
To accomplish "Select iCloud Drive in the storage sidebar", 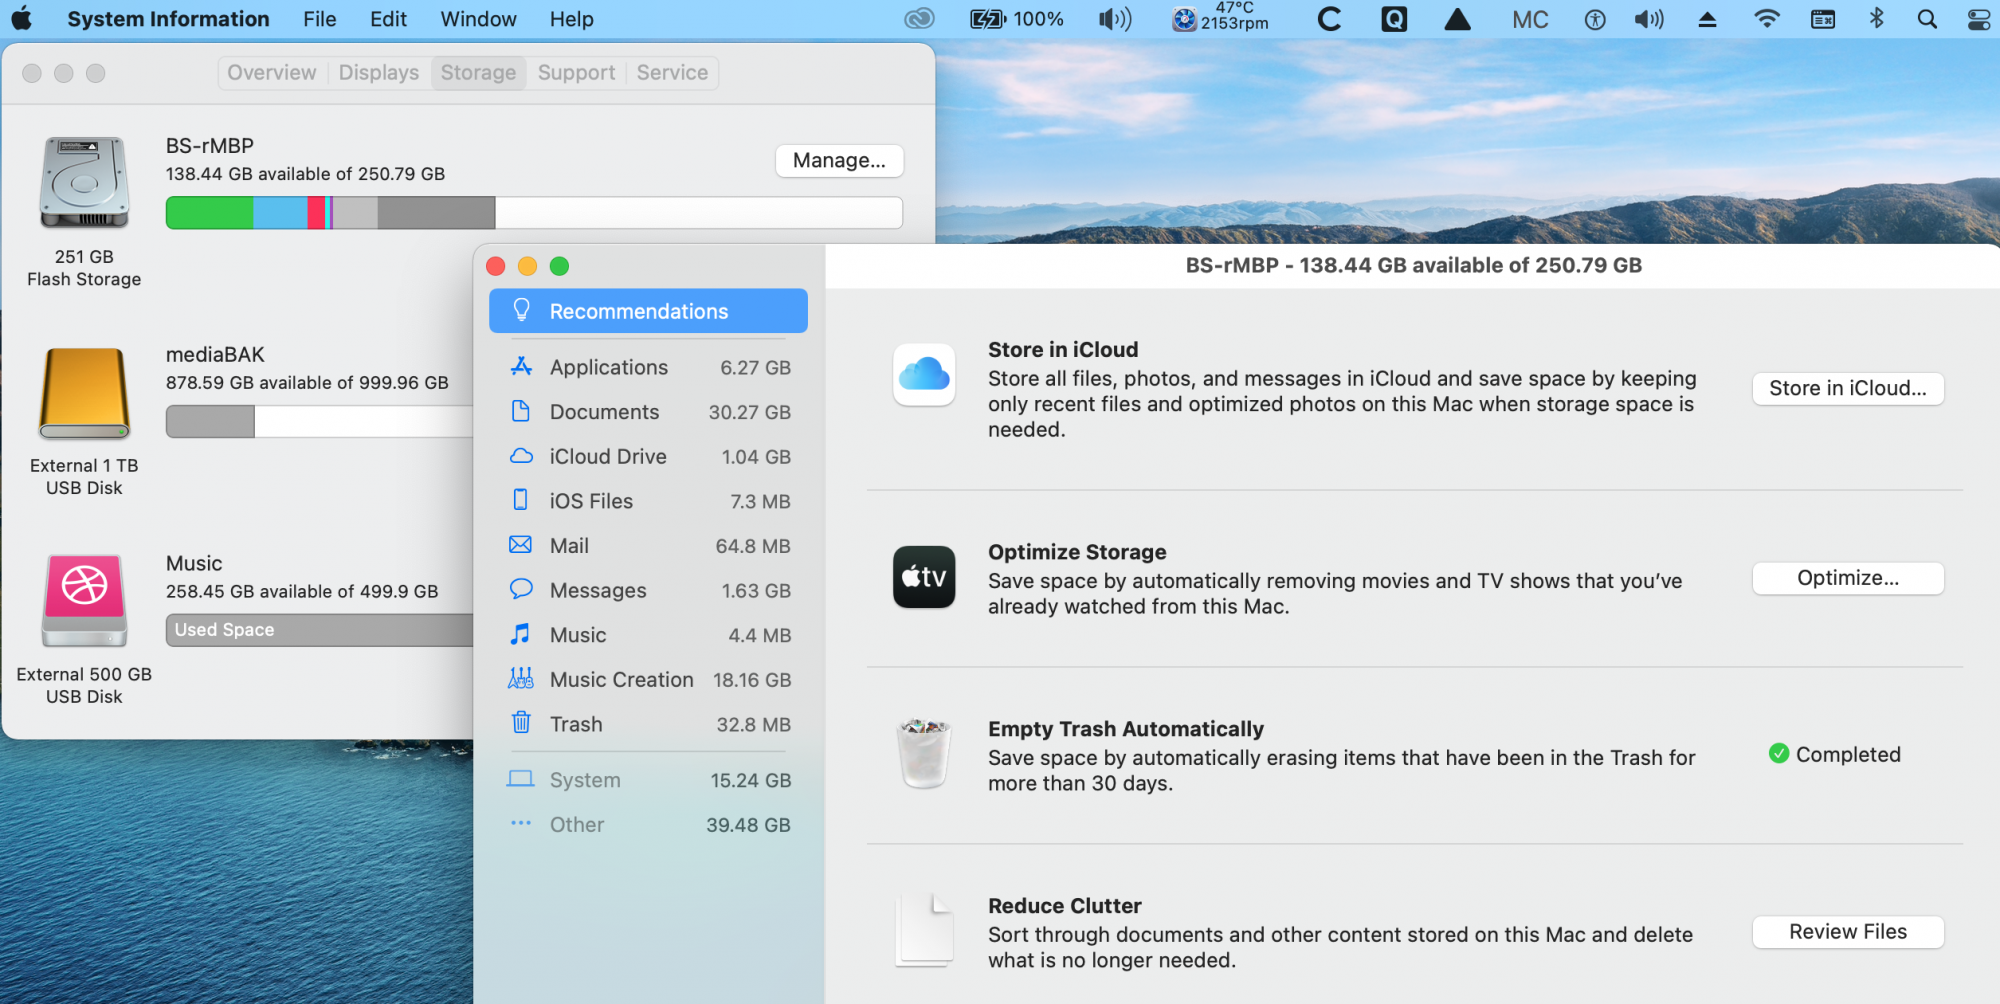I will (x=649, y=456).
